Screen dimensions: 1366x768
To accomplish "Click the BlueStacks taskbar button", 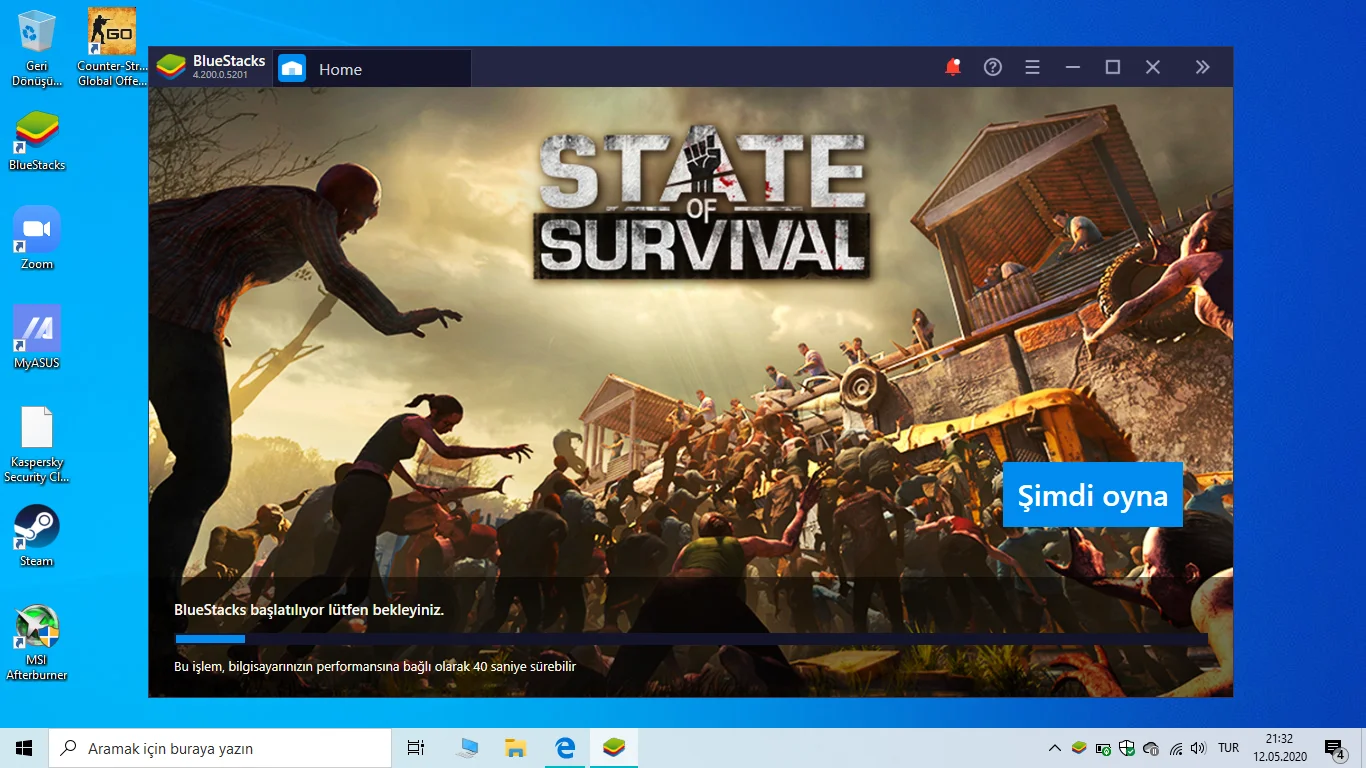I will [x=614, y=748].
